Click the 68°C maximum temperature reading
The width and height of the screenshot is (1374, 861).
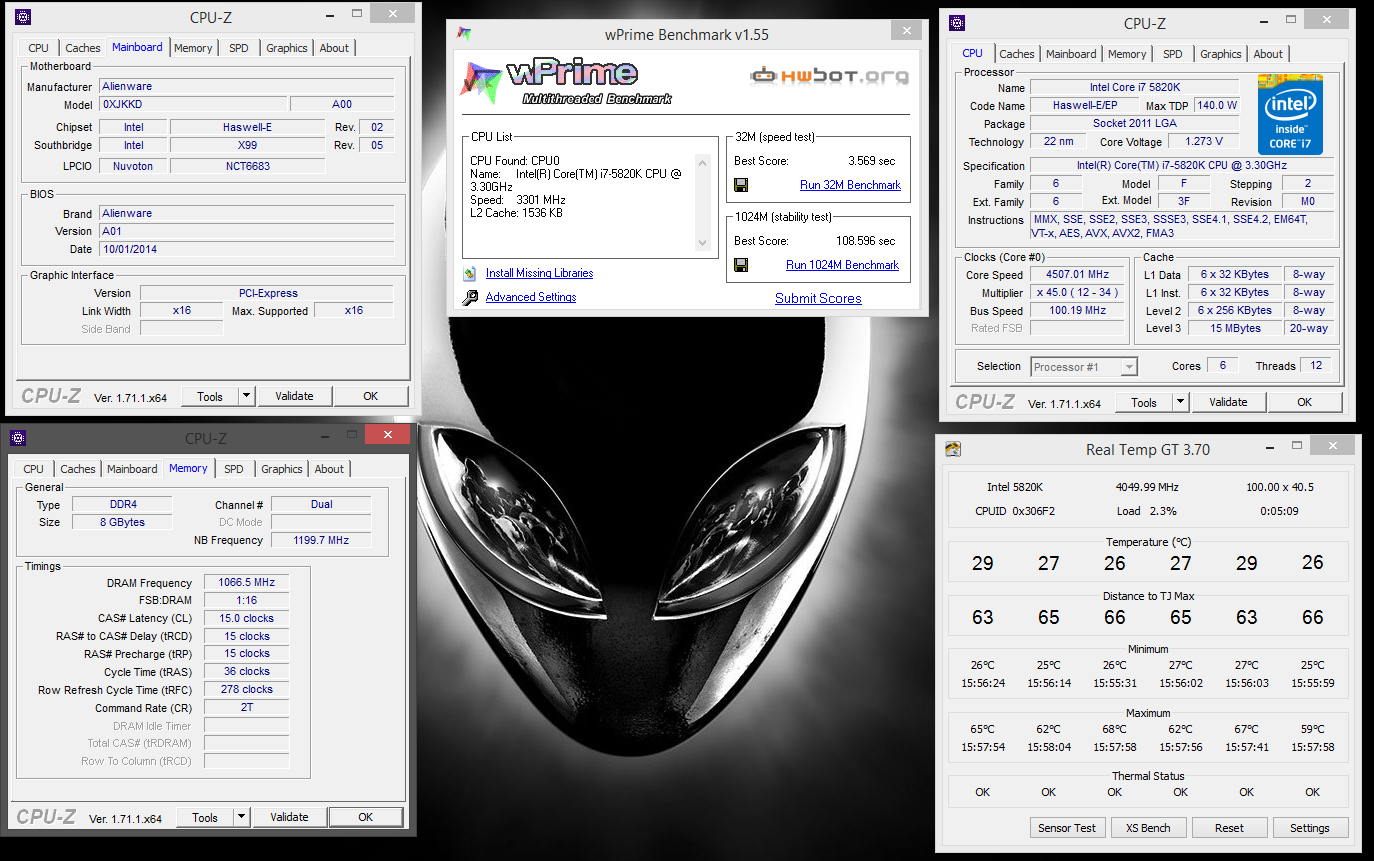click(1115, 729)
